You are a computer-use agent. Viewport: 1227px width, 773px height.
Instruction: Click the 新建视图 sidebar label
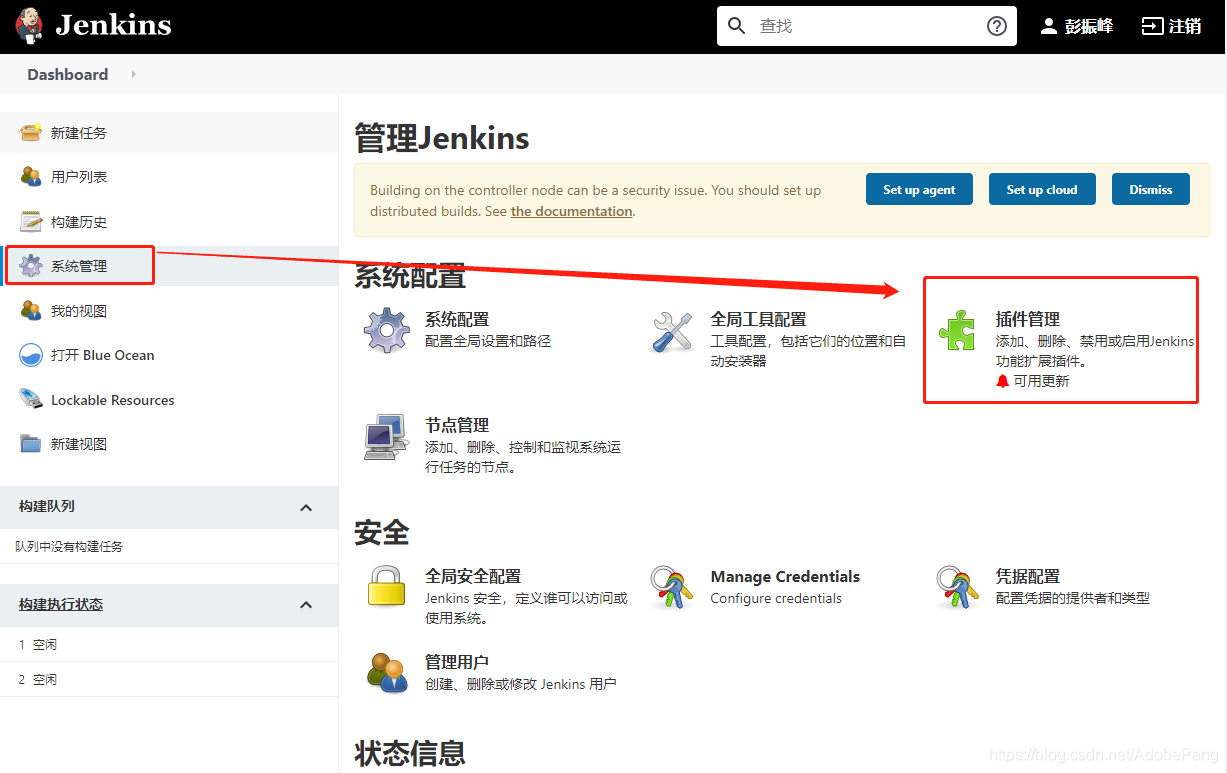coord(78,444)
